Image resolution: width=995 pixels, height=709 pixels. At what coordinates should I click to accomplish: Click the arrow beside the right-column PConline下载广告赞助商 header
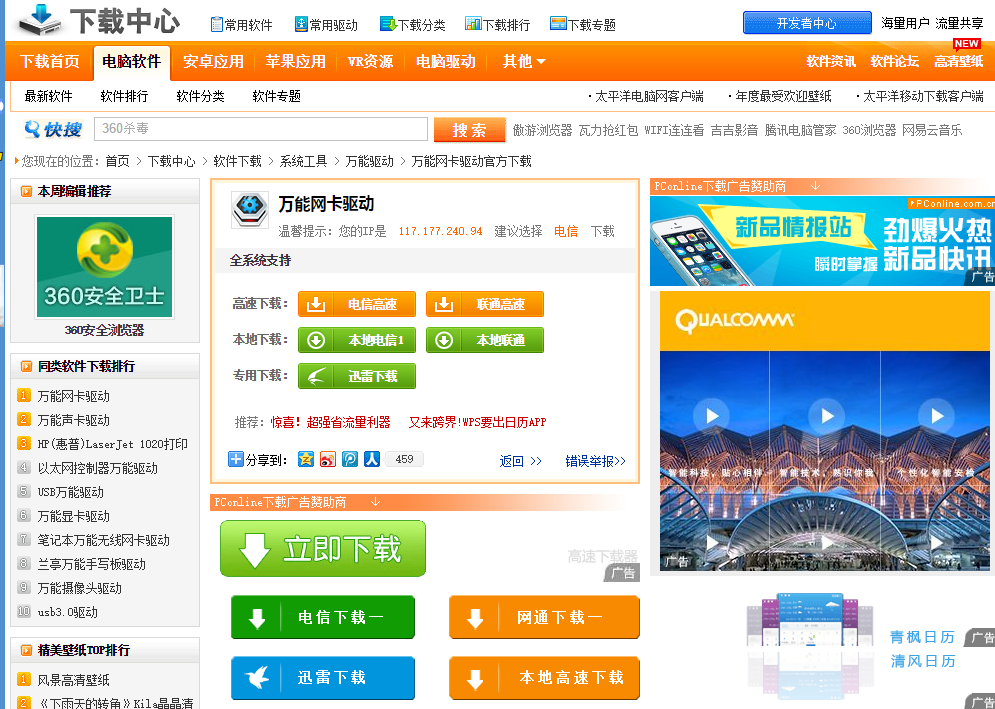pyautogui.click(x=815, y=186)
